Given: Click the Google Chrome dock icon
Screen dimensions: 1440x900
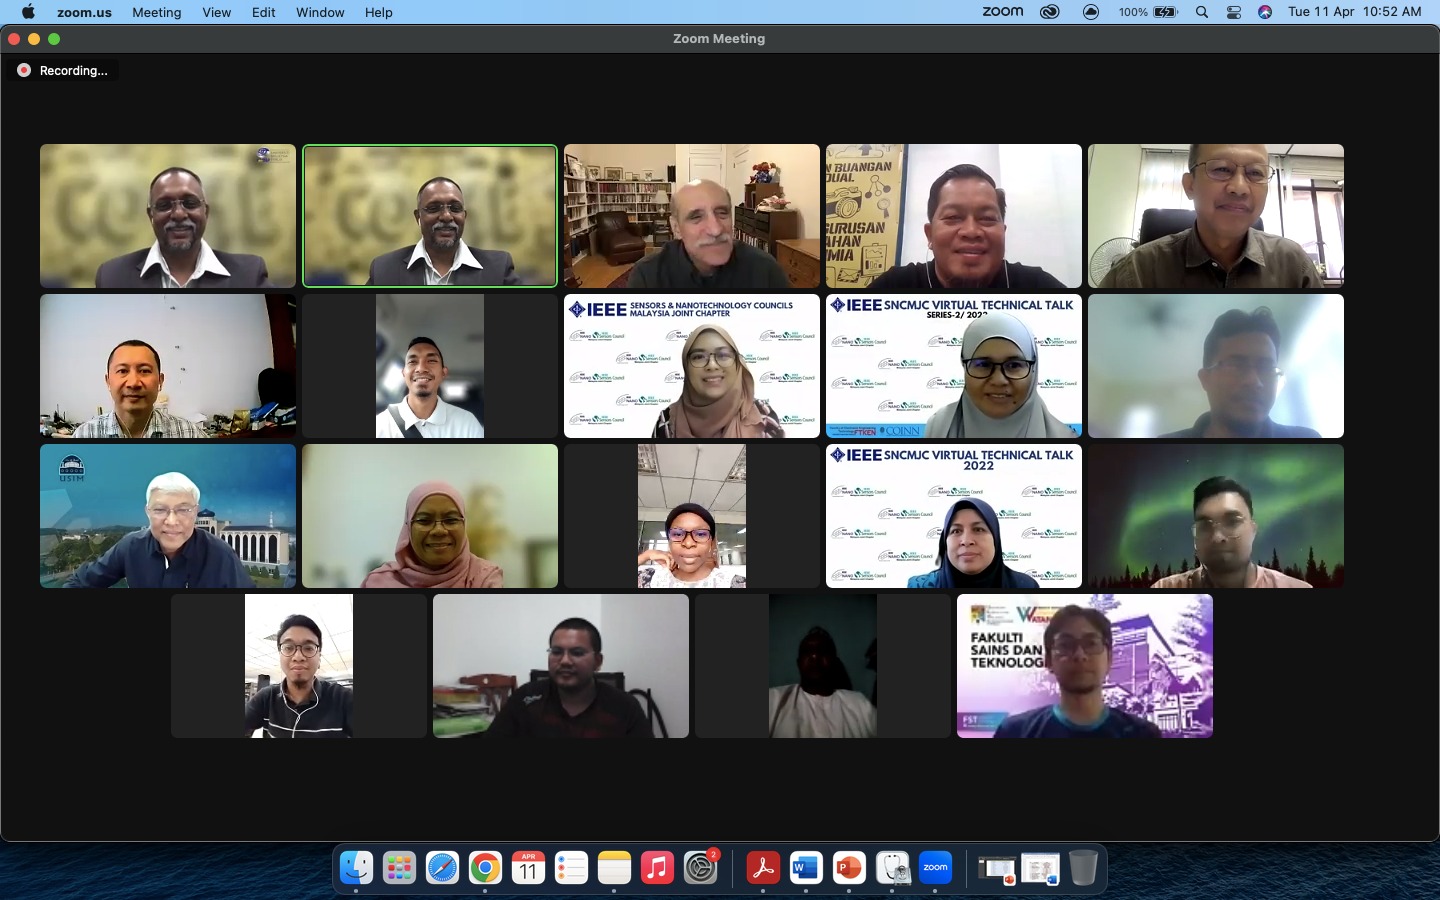Looking at the screenshot, I should point(485,868).
